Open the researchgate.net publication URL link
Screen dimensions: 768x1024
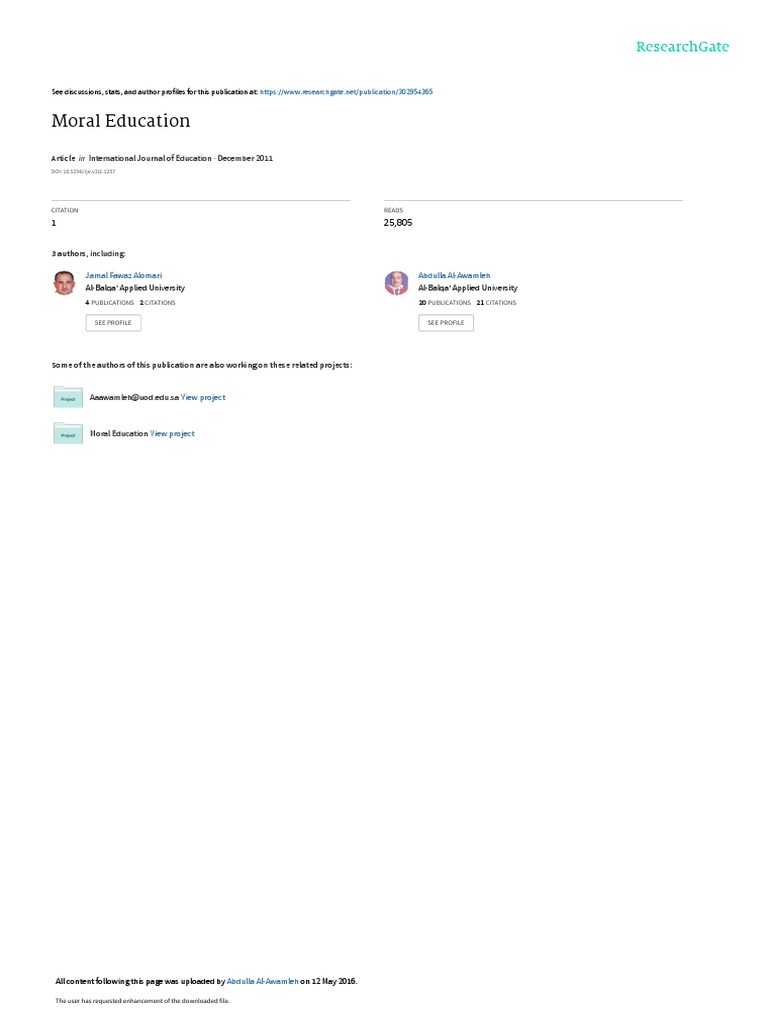[346, 92]
